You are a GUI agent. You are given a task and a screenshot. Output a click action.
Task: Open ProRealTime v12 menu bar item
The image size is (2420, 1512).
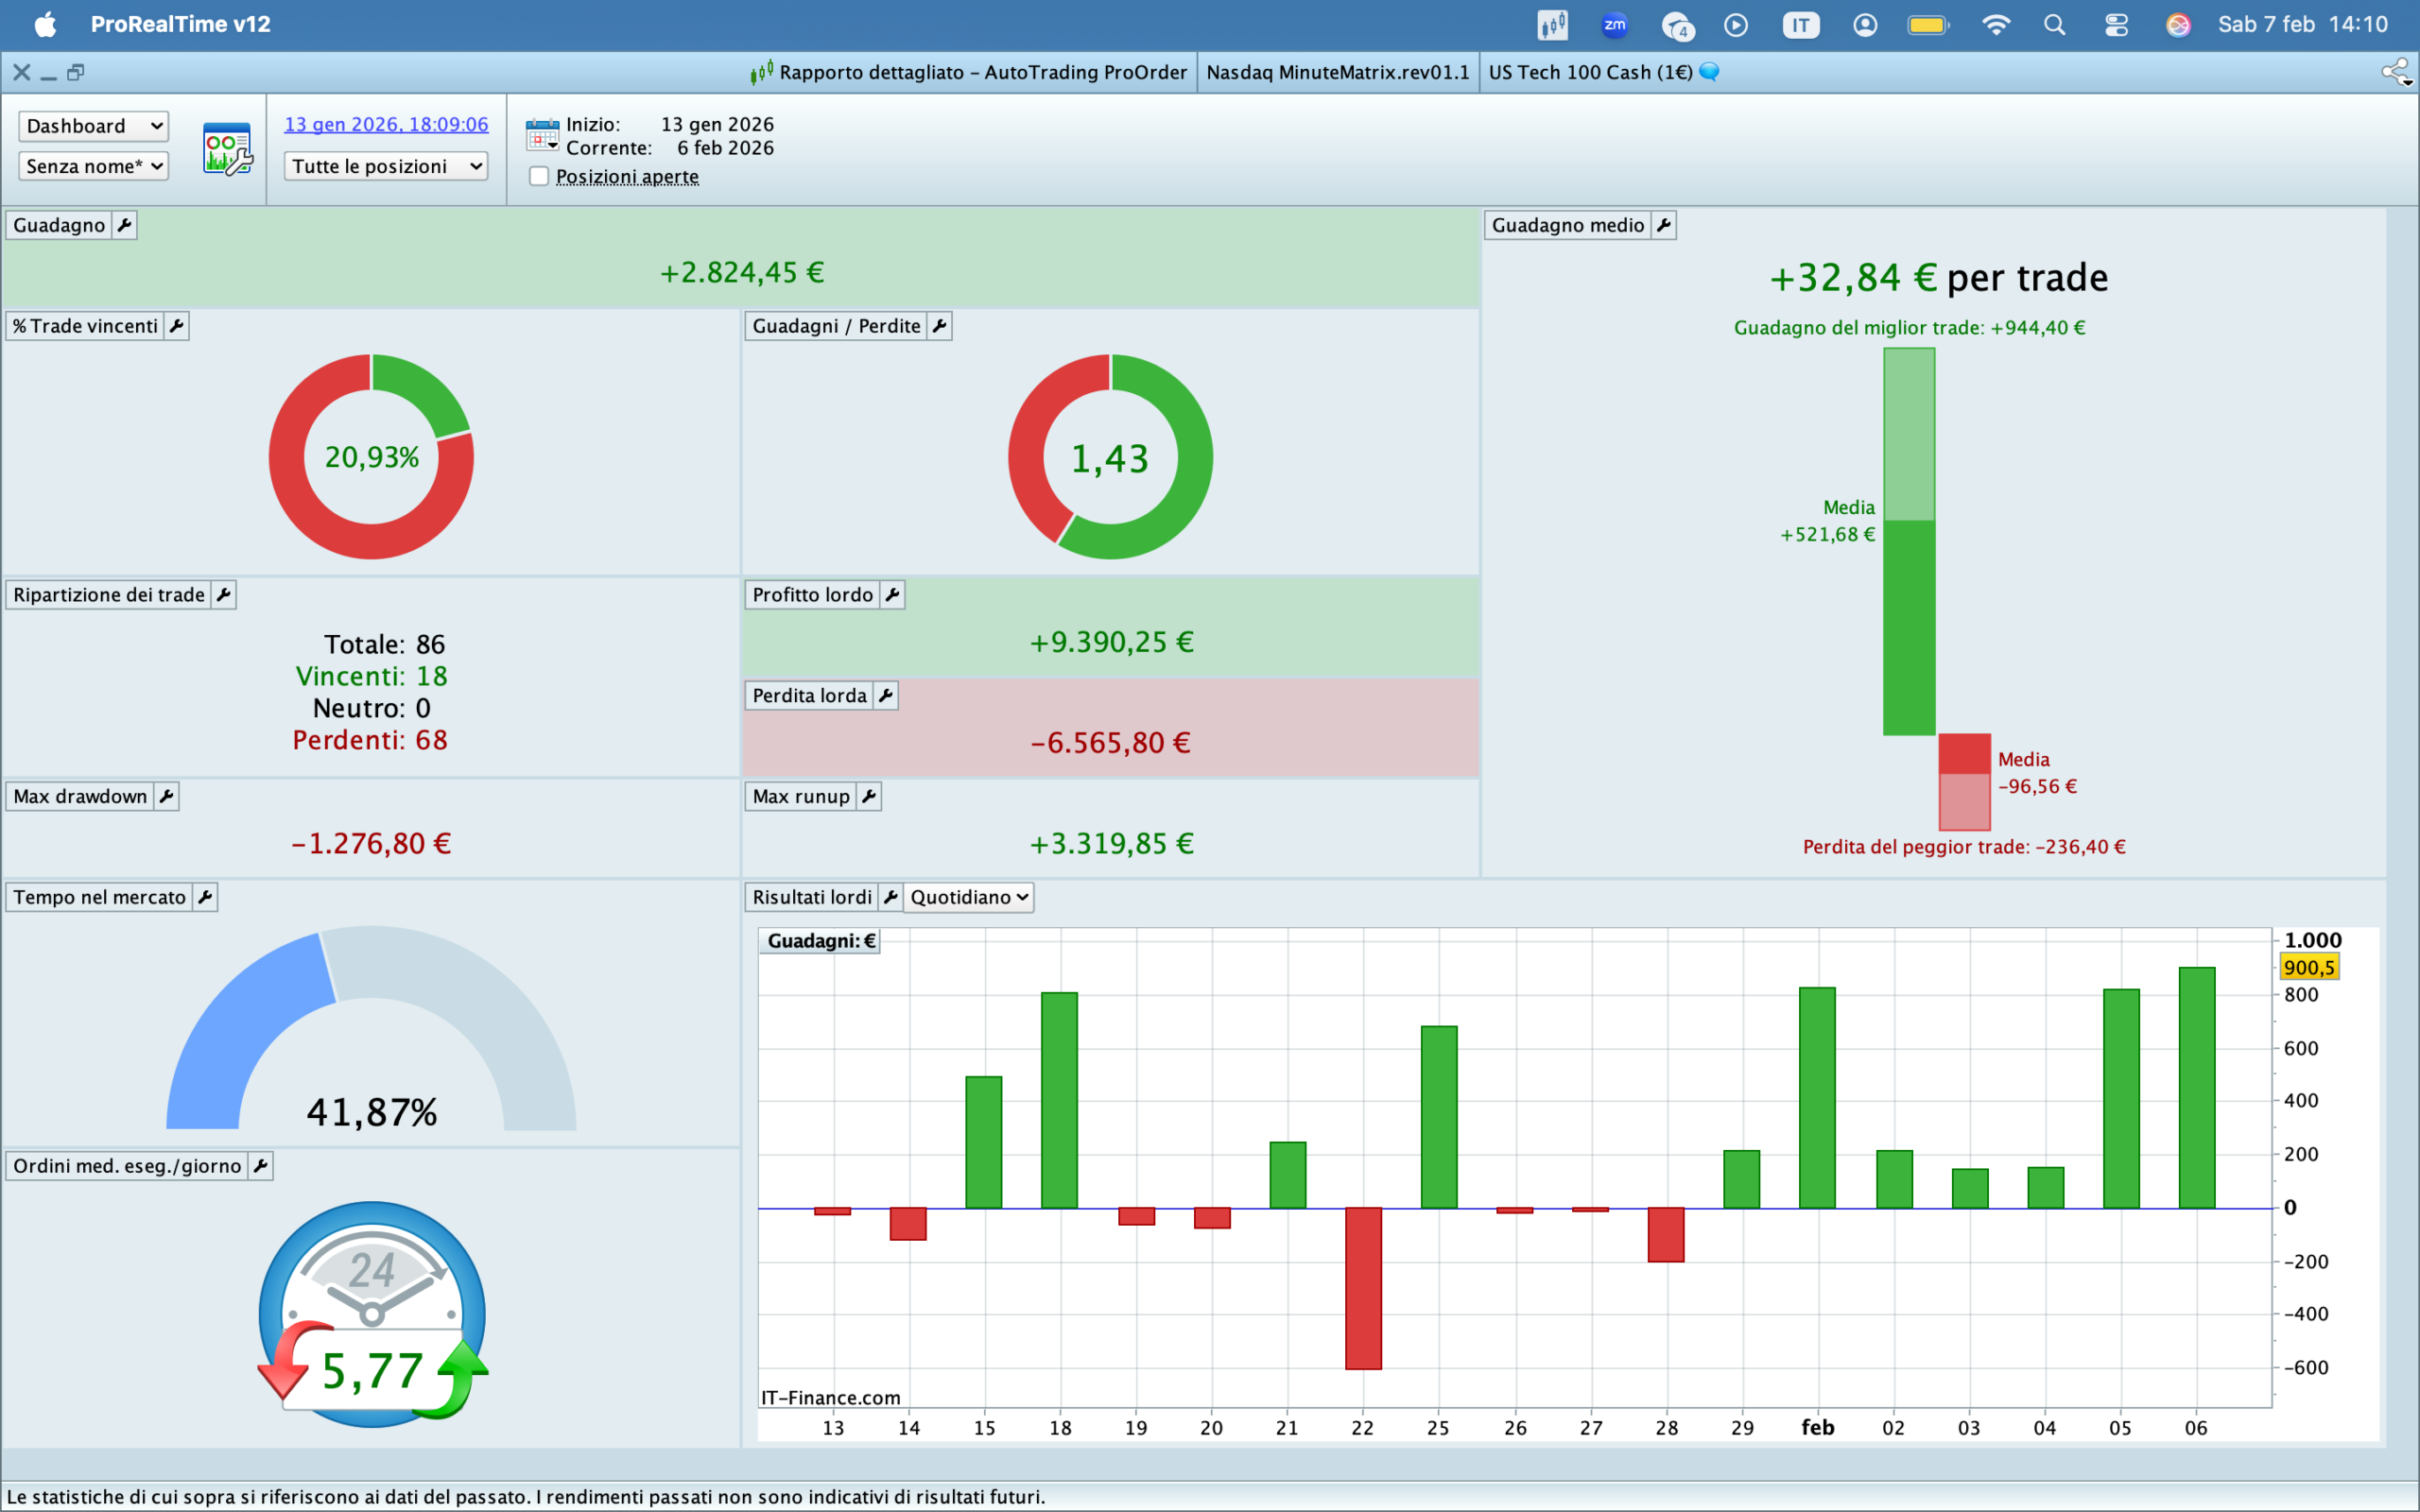tap(180, 25)
